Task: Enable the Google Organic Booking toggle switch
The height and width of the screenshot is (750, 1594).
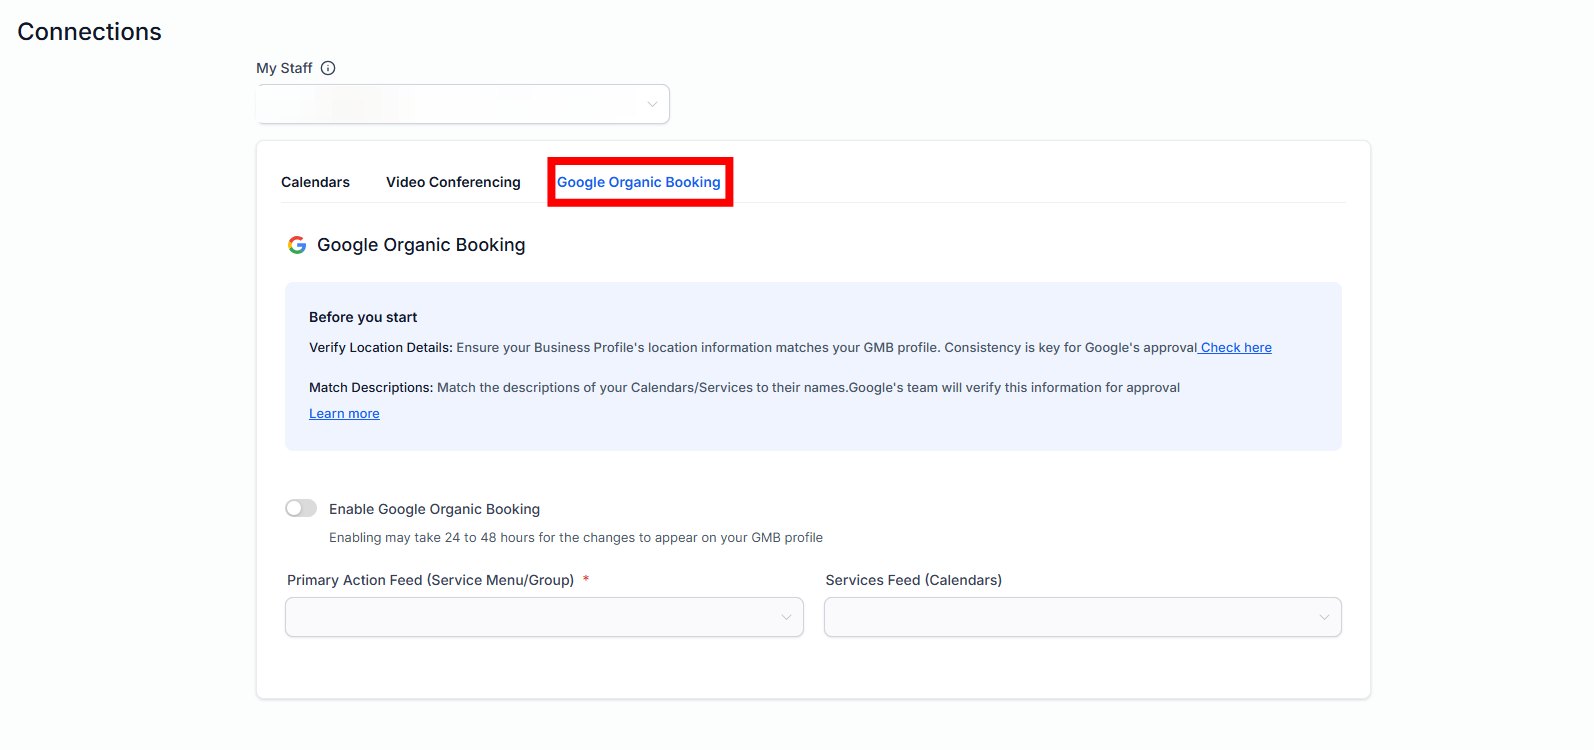Action: click(x=301, y=508)
